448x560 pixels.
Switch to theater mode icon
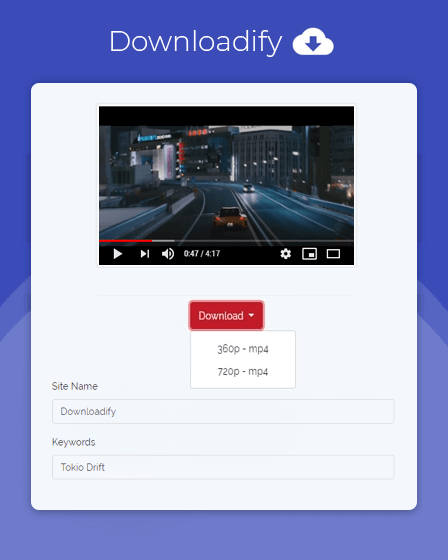click(x=333, y=254)
